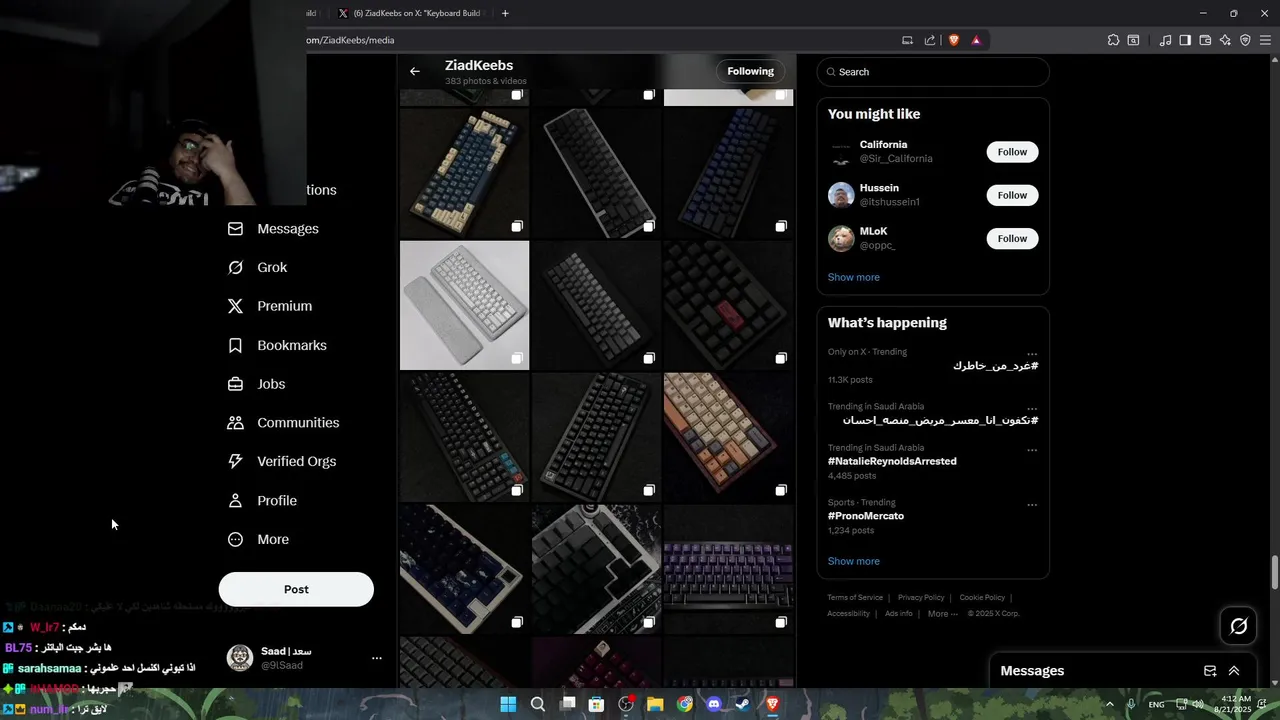Open Brave Wallet icon
The image size is (1280, 720).
point(1205,40)
